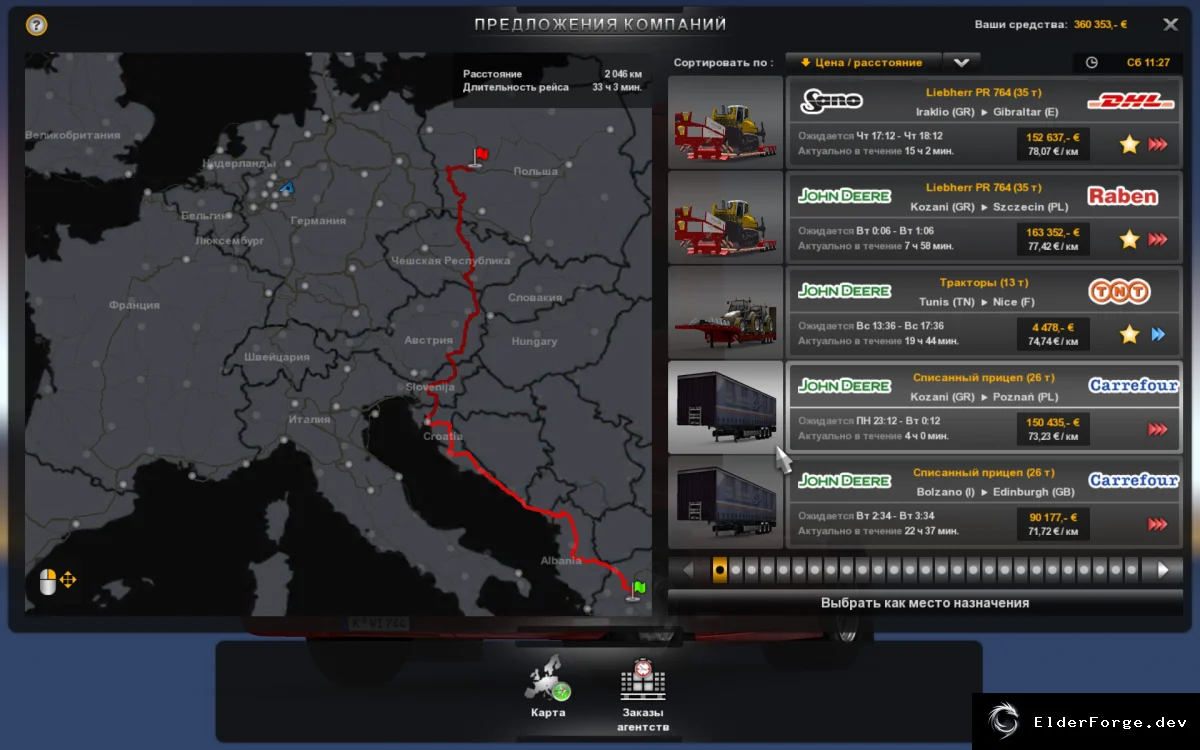Click the blue arrows on the TNT offer

(1158, 335)
